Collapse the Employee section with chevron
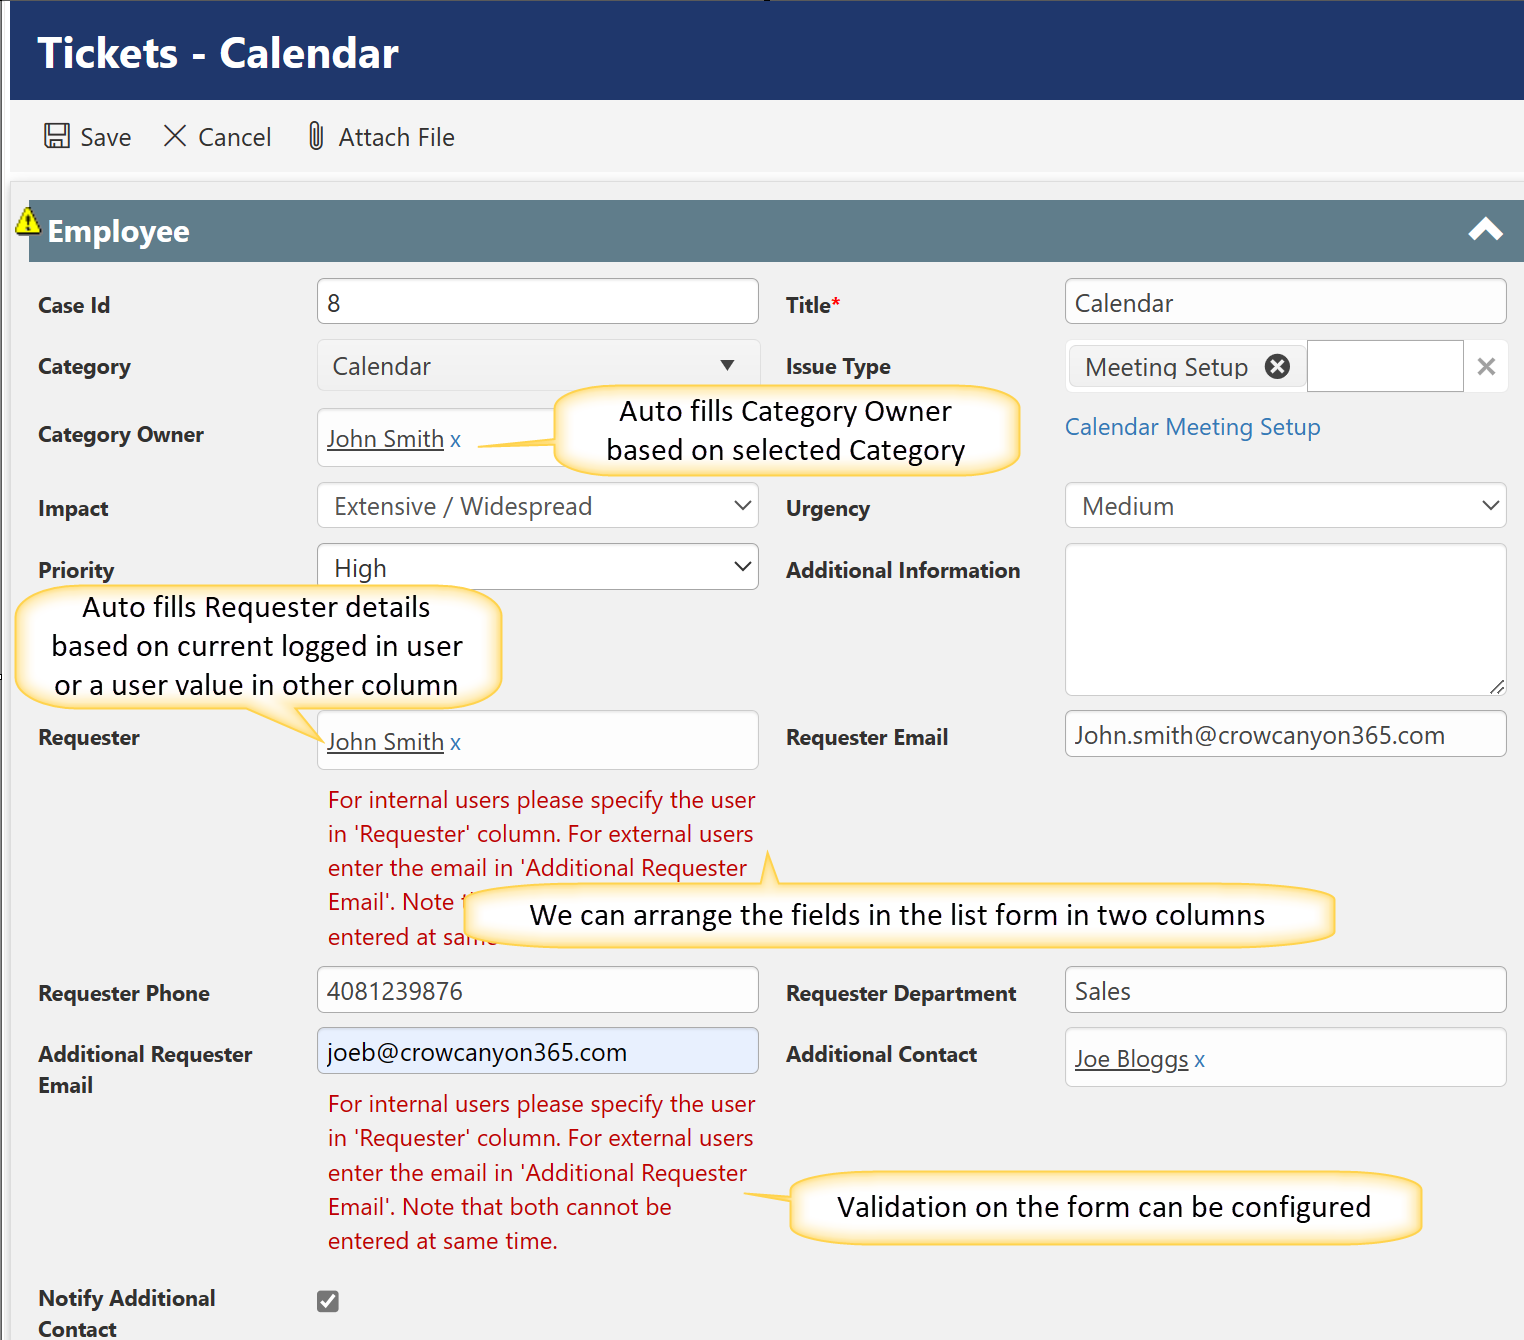This screenshot has width=1524, height=1340. [x=1485, y=230]
